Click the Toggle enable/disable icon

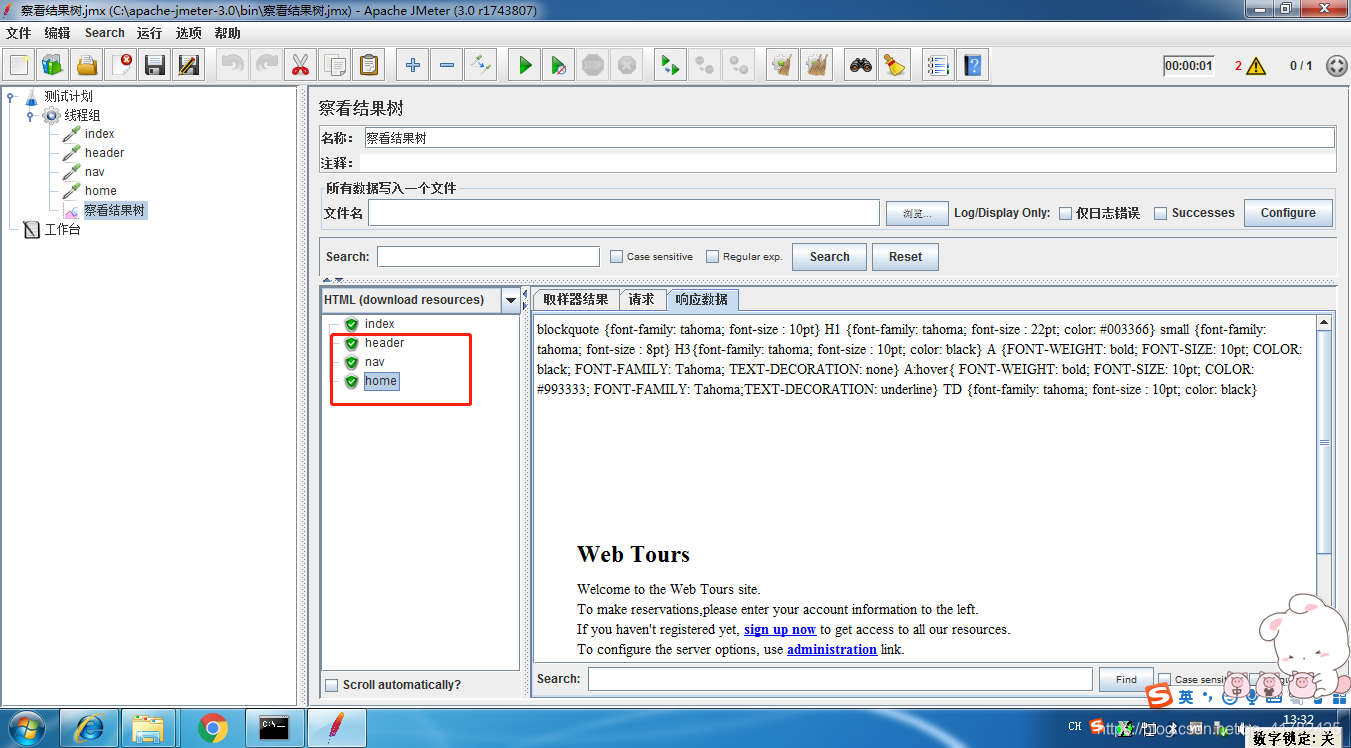481,65
